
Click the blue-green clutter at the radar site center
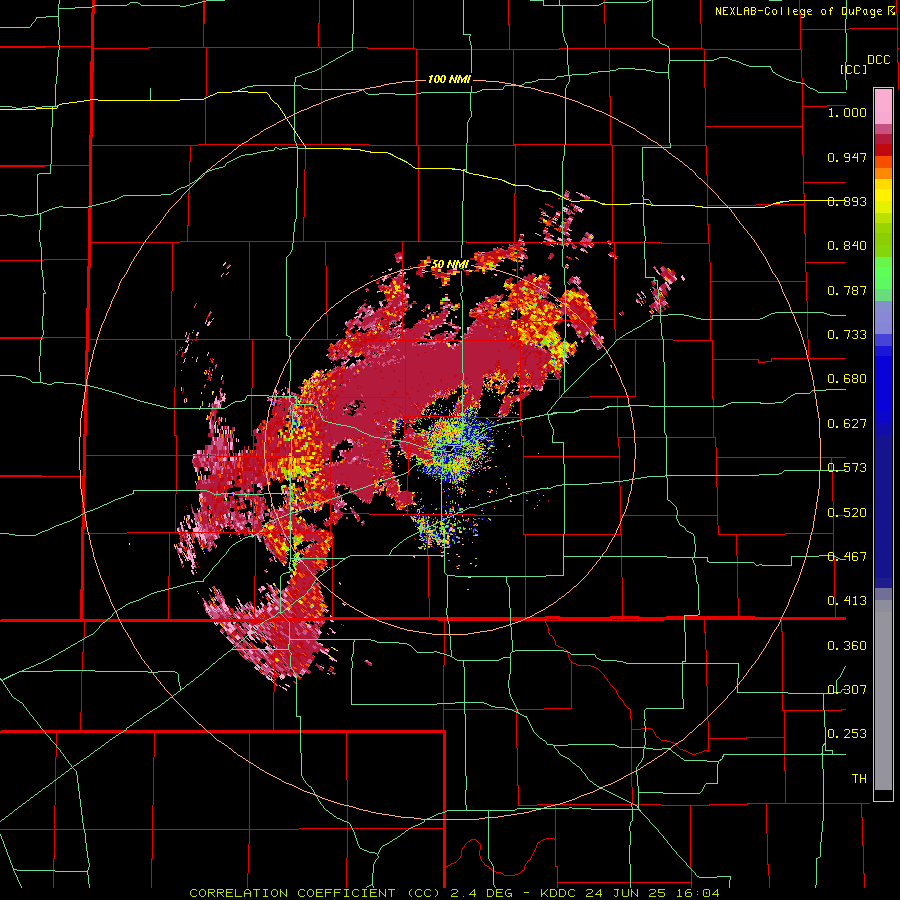coord(452,446)
